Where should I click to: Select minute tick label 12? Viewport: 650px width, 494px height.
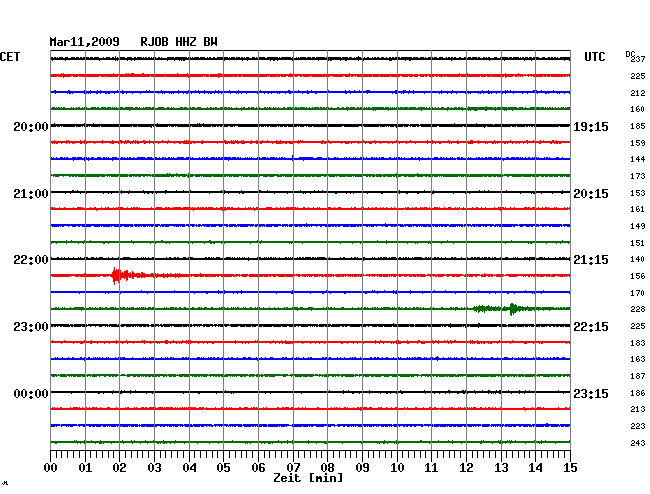point(466,467)
